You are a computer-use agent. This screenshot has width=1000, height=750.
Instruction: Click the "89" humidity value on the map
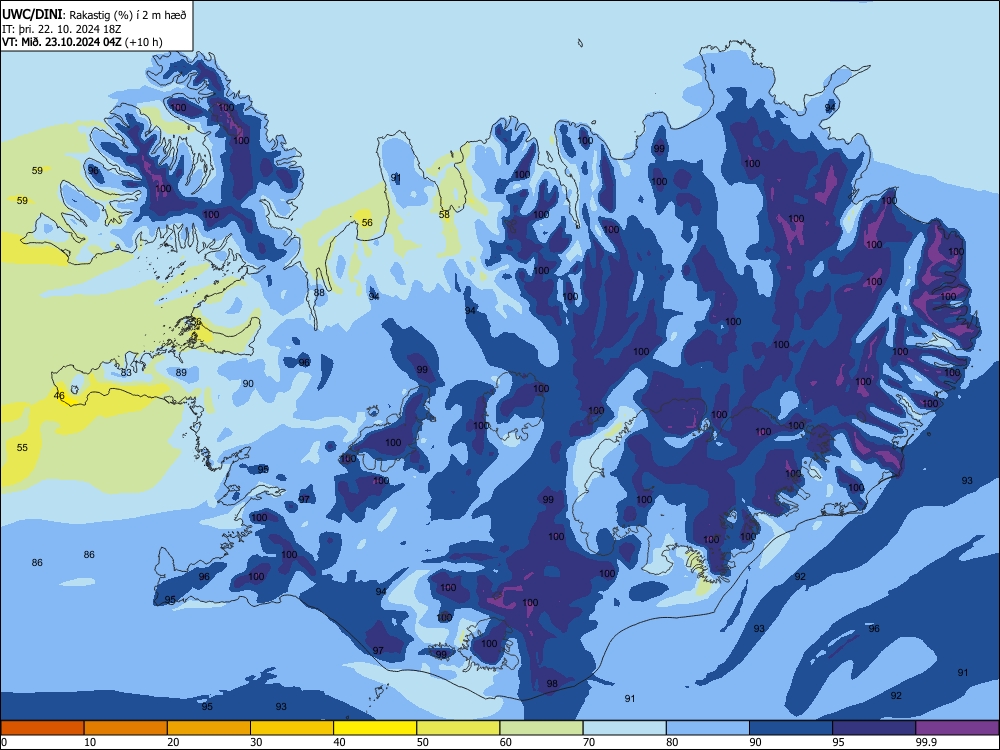[x=181, y=372]
